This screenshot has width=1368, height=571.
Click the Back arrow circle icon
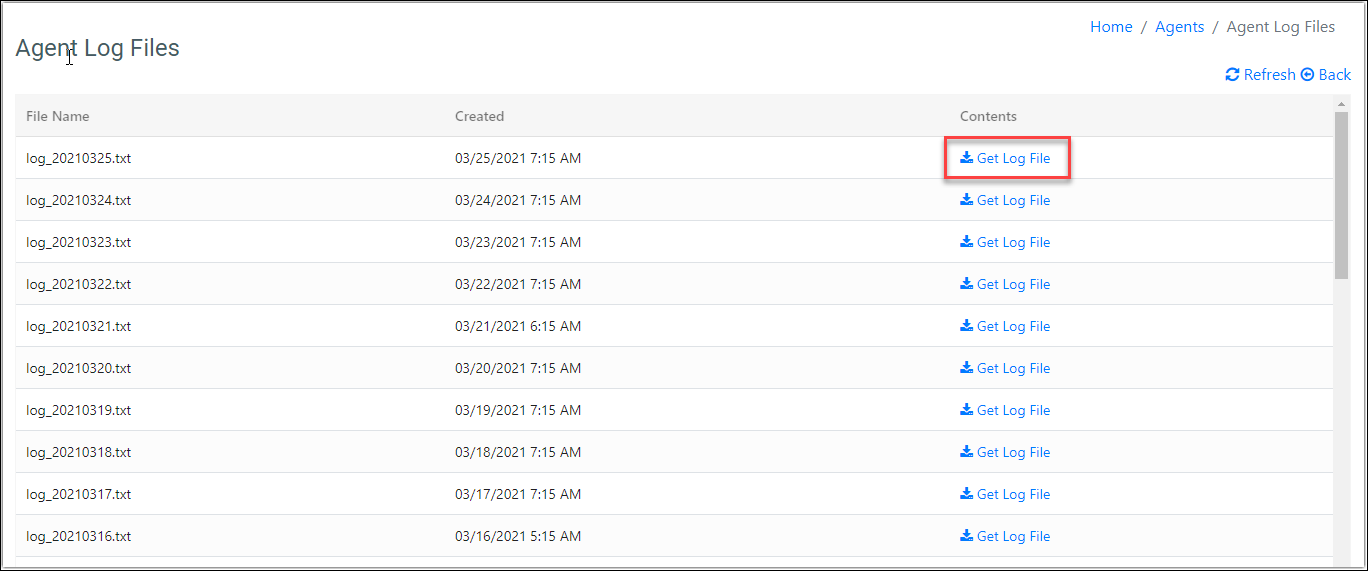pyautogui.click(x=1307, y=75)
